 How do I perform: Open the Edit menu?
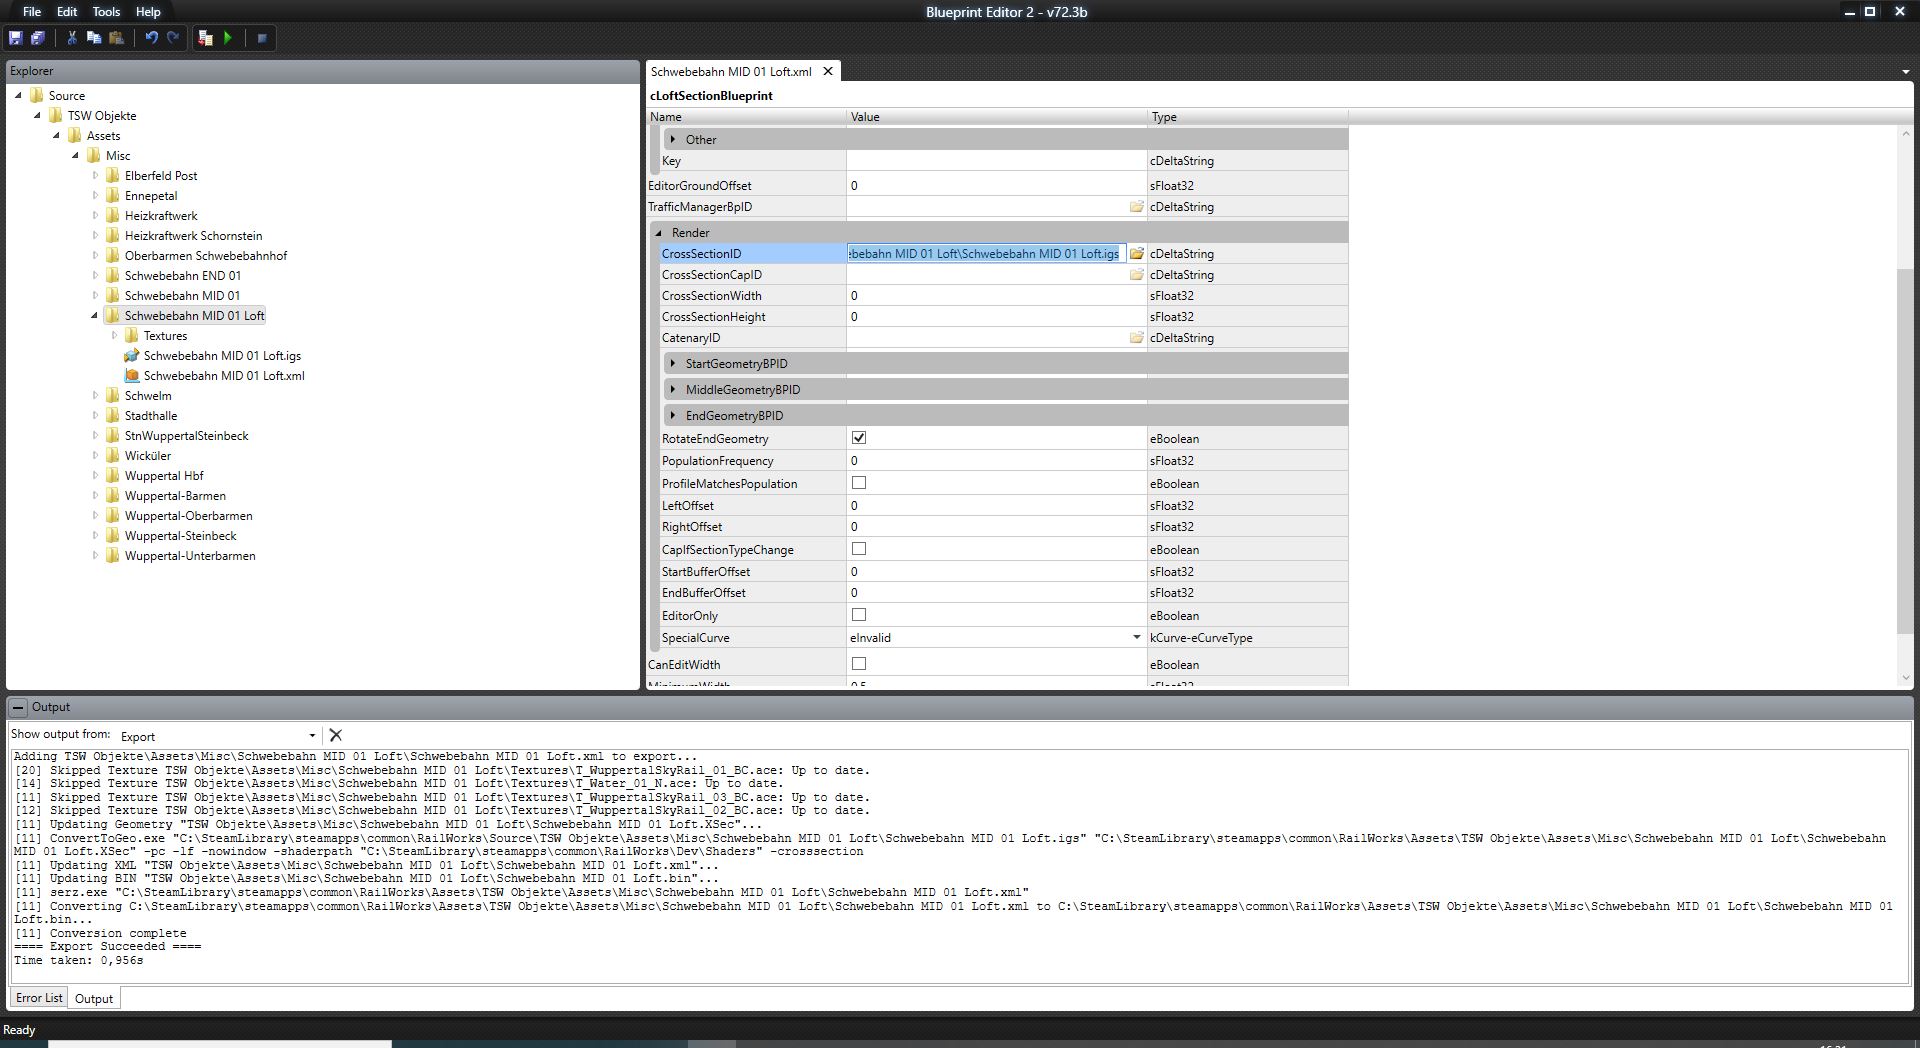coord(67,12)
